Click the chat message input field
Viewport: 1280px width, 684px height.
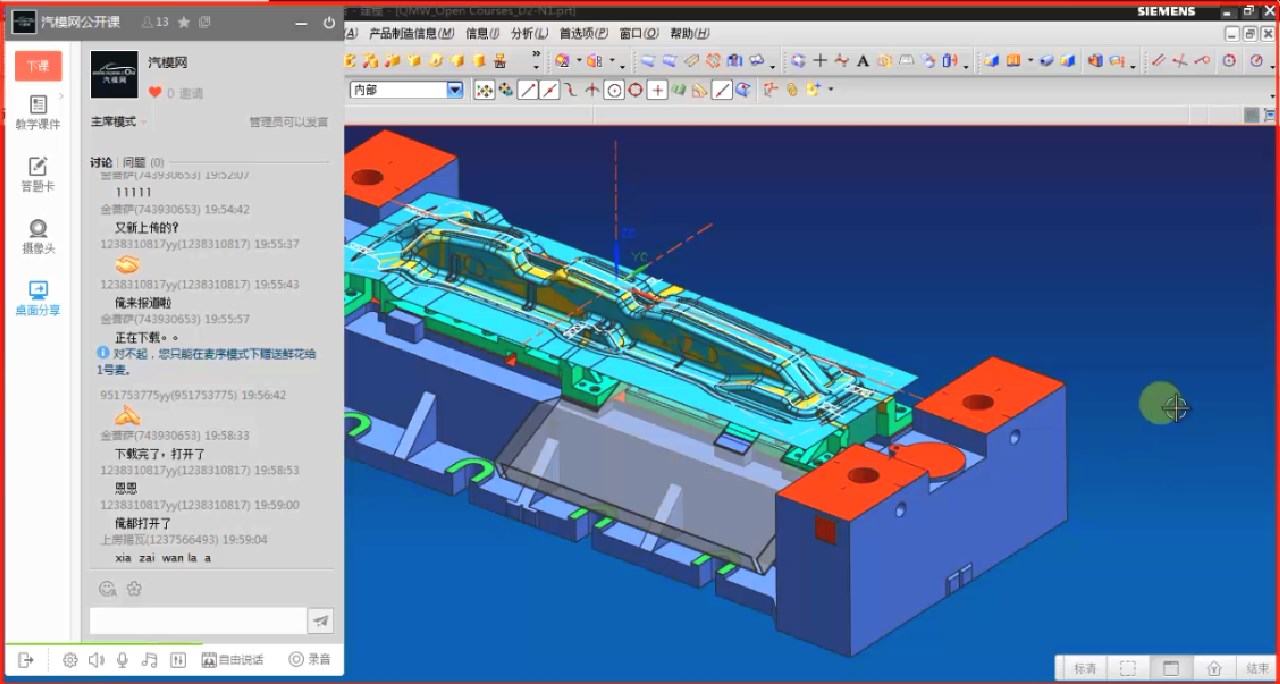198,621
